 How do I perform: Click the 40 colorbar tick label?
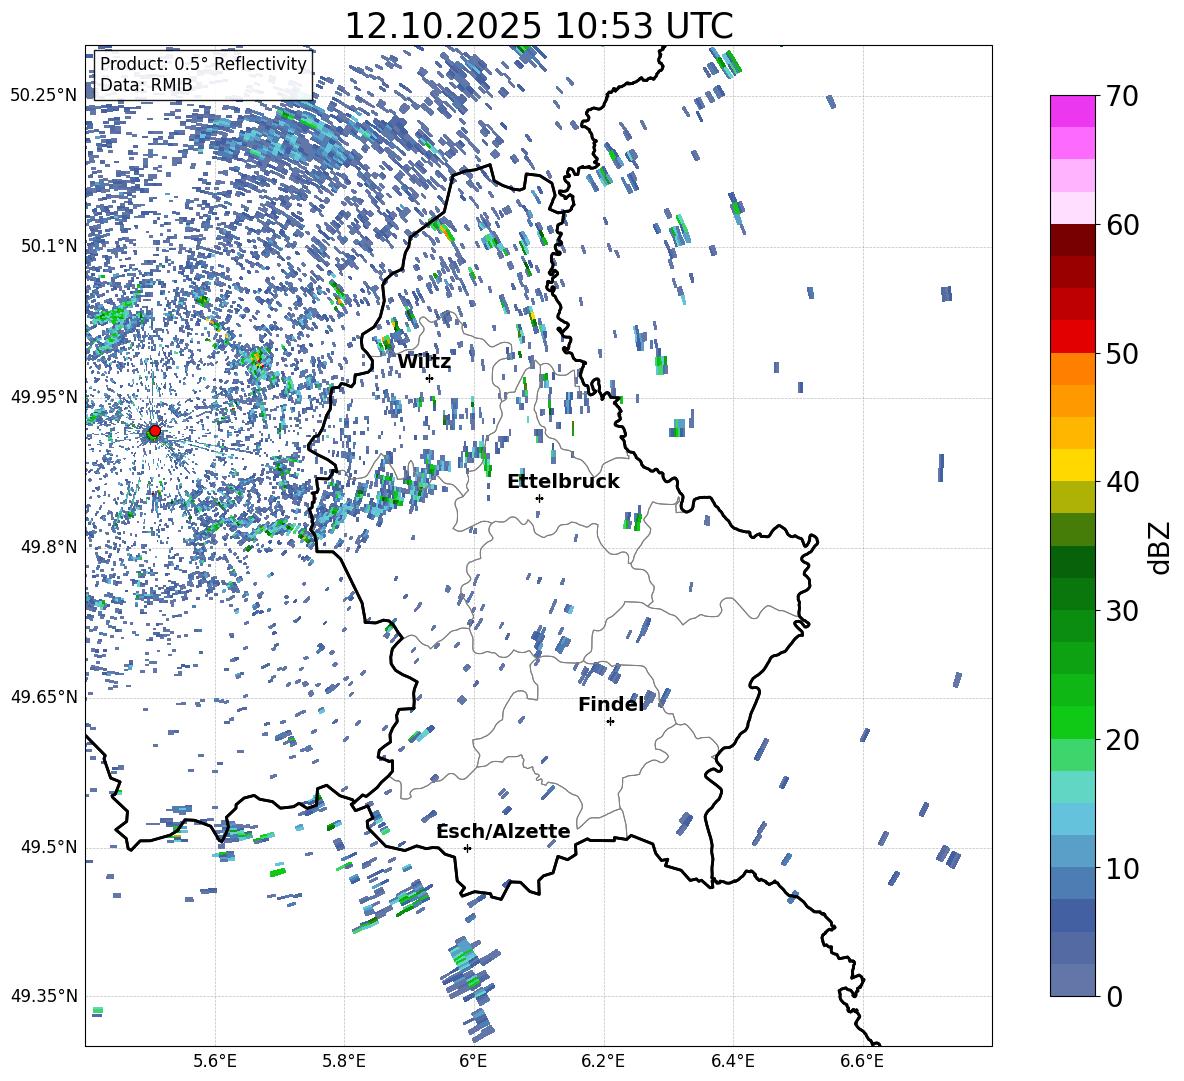click(1123, 482)
